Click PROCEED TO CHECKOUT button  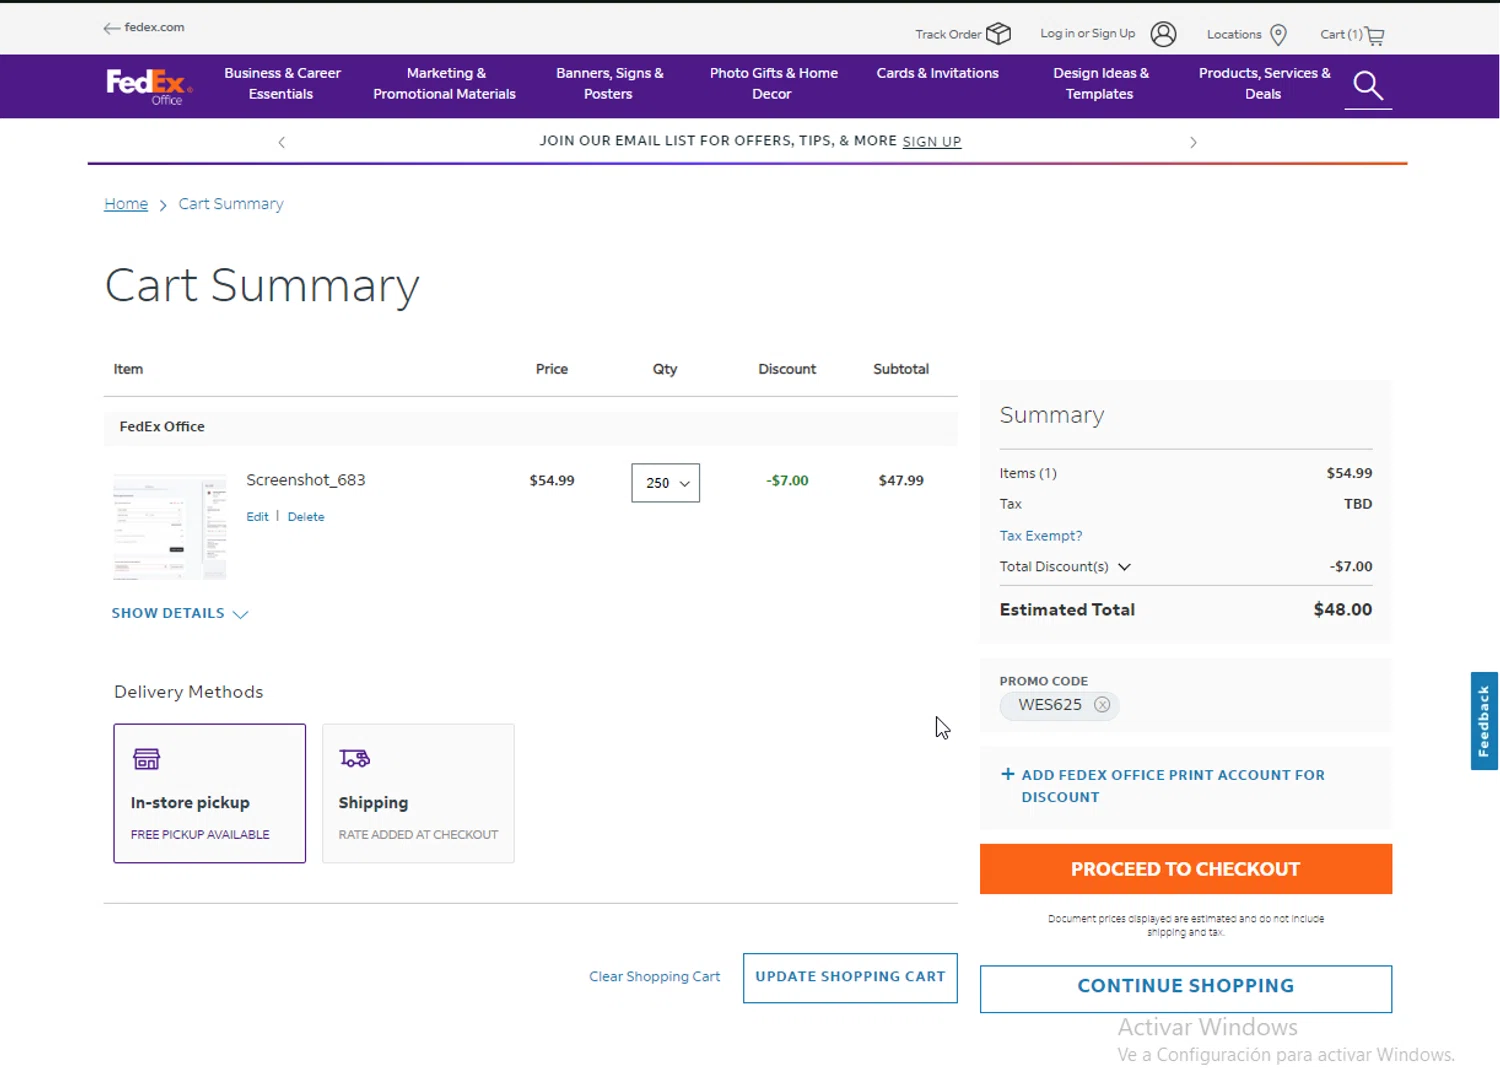(x=1186, y=869)
